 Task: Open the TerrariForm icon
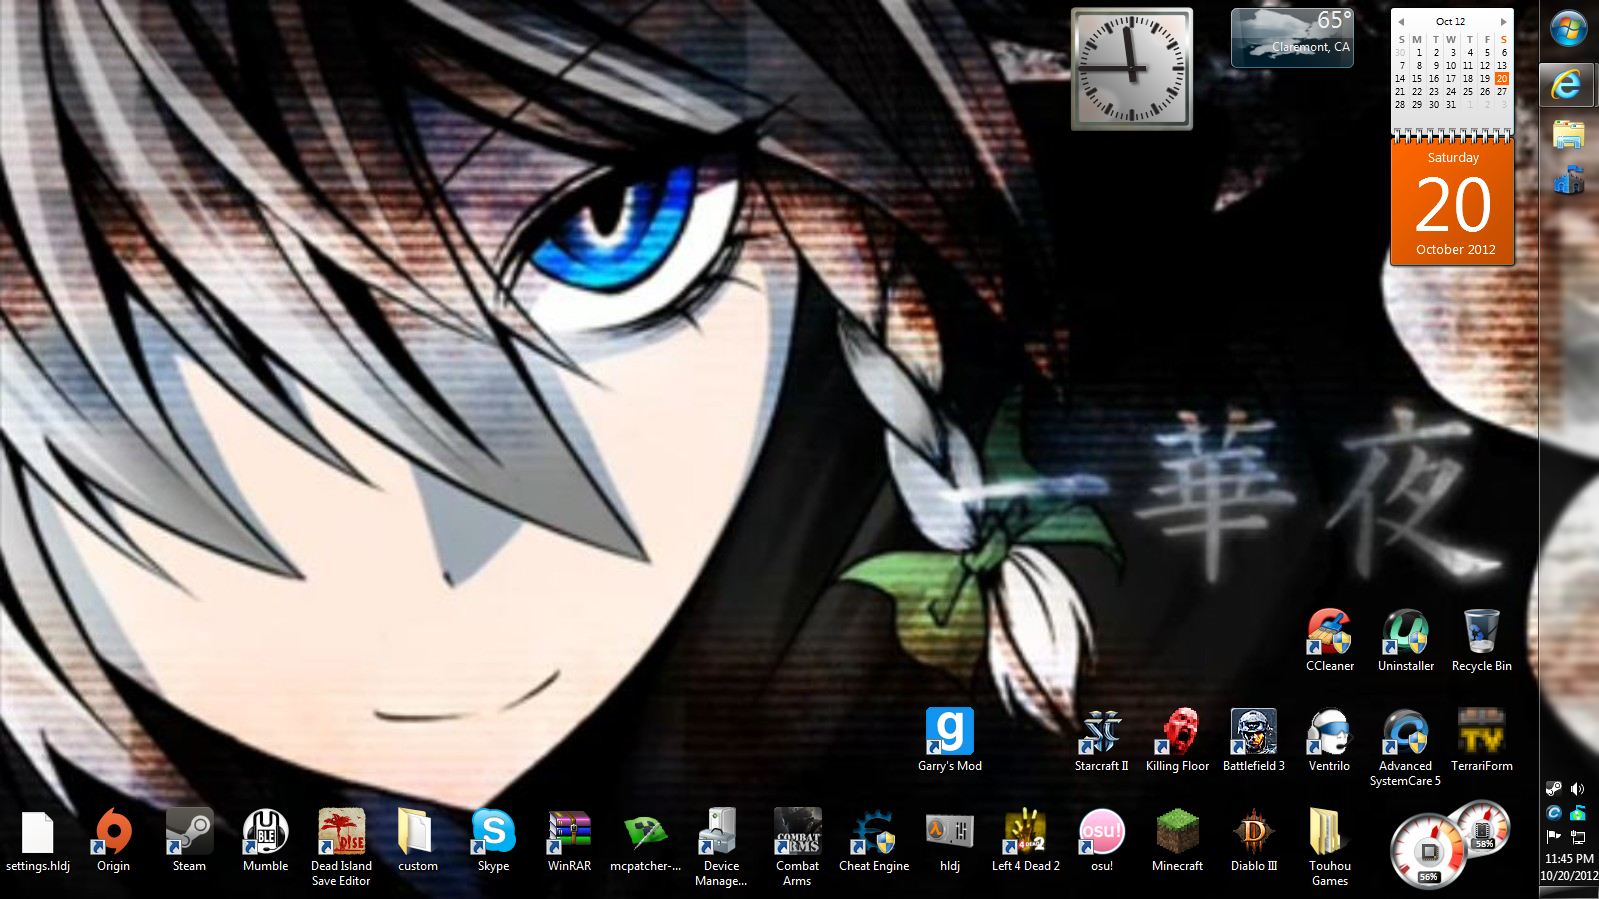[1481, 741]
